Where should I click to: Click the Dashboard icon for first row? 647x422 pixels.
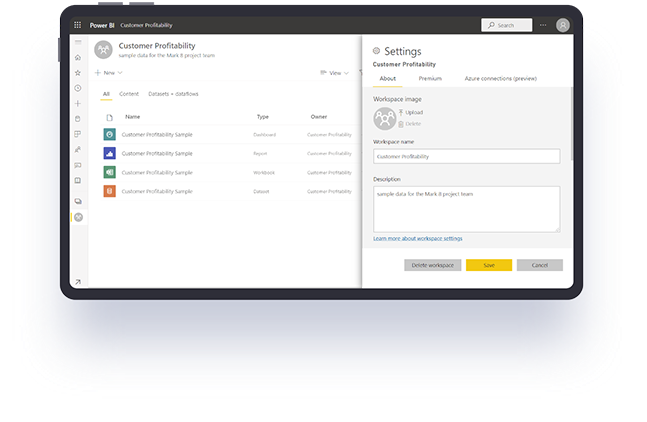pyautogui.click(x=109, y=134)
